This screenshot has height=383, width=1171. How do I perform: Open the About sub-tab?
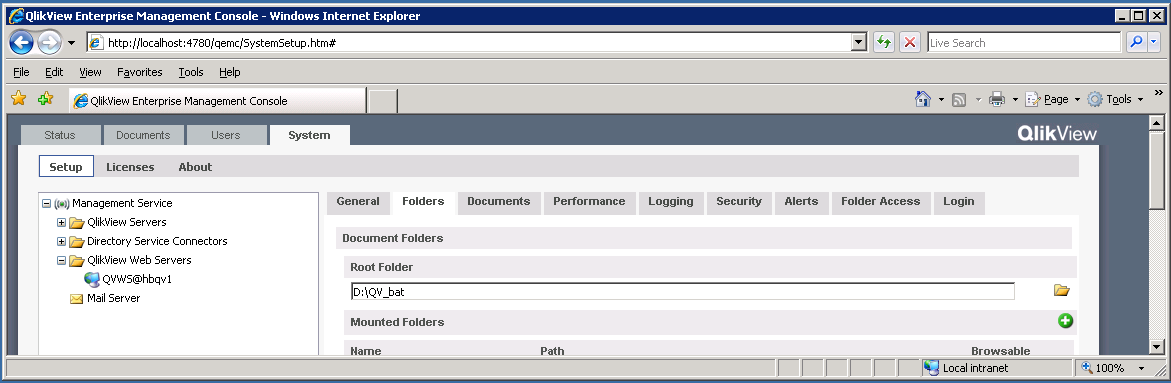pyautogui.click(x=195, y=166)
